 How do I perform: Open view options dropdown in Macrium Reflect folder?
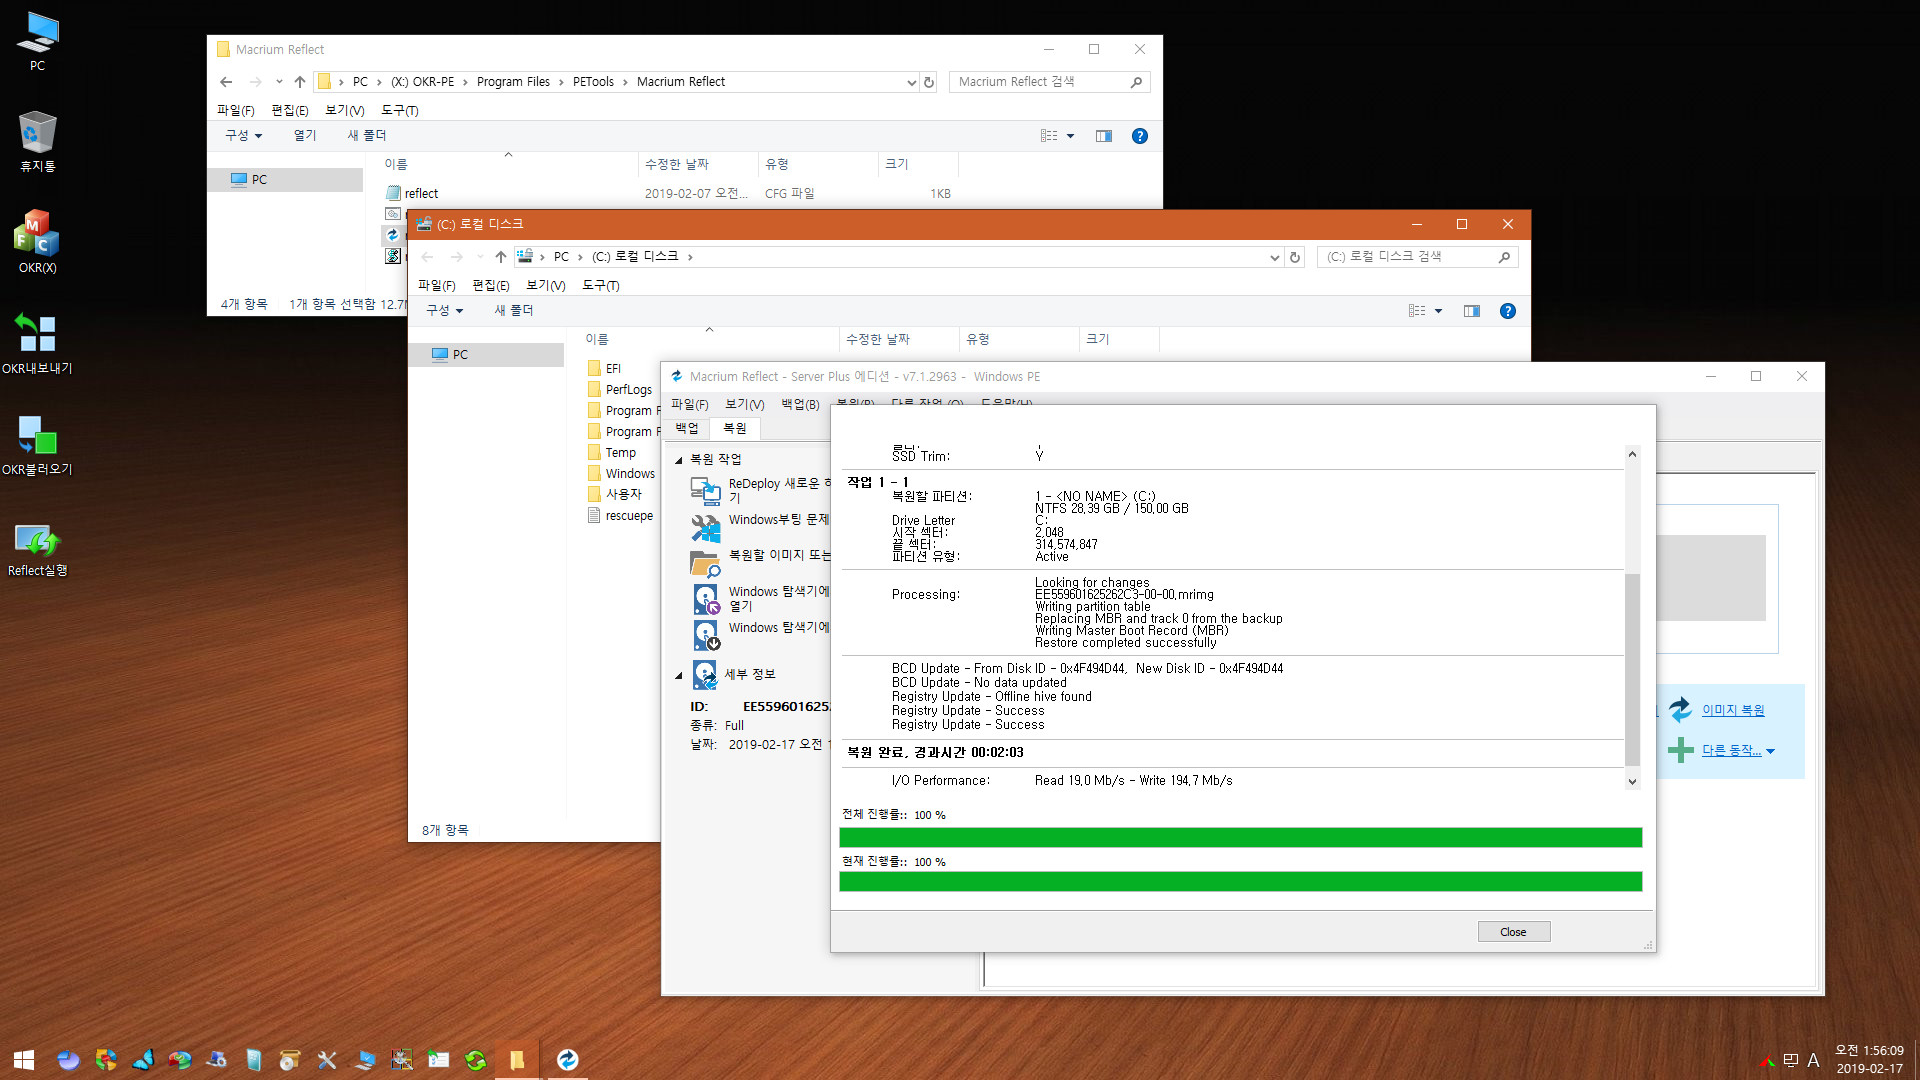tap(1070, 136)
